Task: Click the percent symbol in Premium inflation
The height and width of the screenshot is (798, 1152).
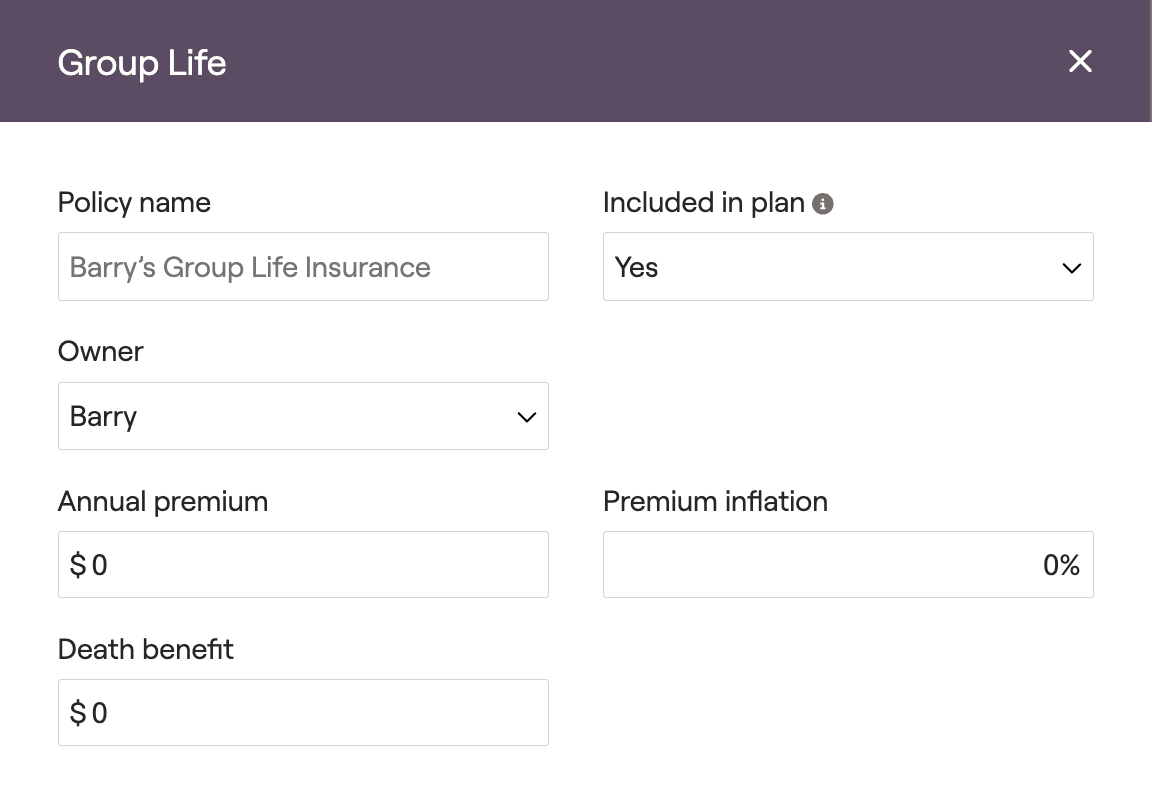Action: (x=1070, y=565)
